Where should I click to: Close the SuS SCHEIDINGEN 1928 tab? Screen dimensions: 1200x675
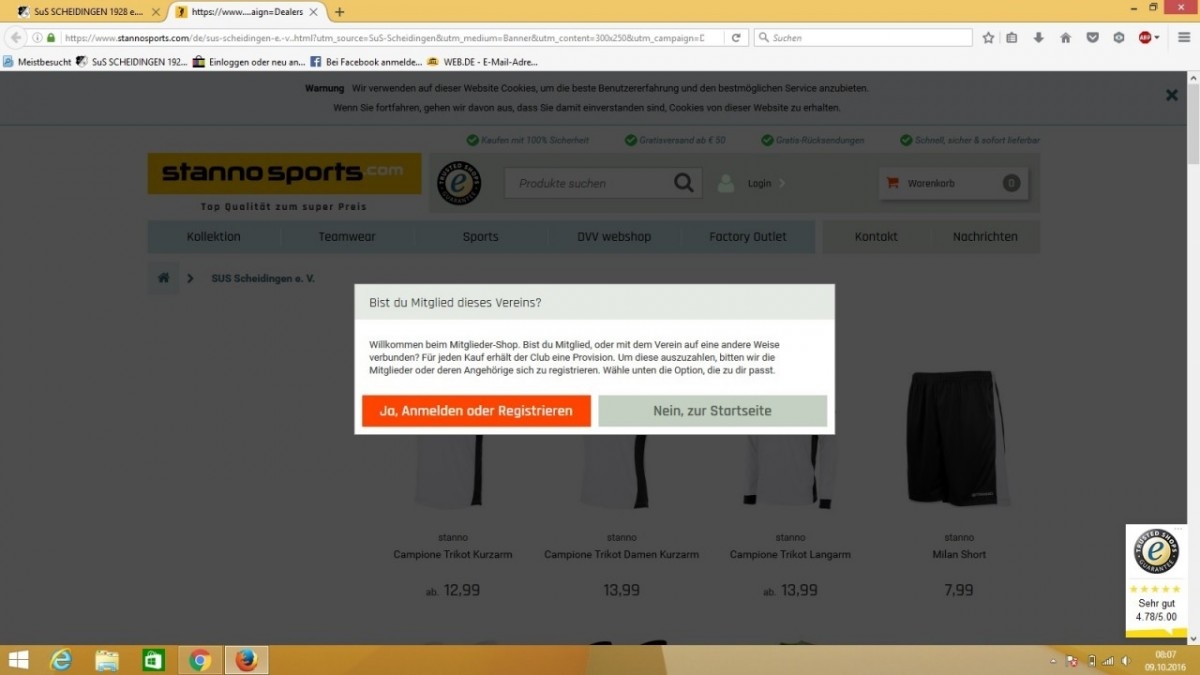(155, 12)
